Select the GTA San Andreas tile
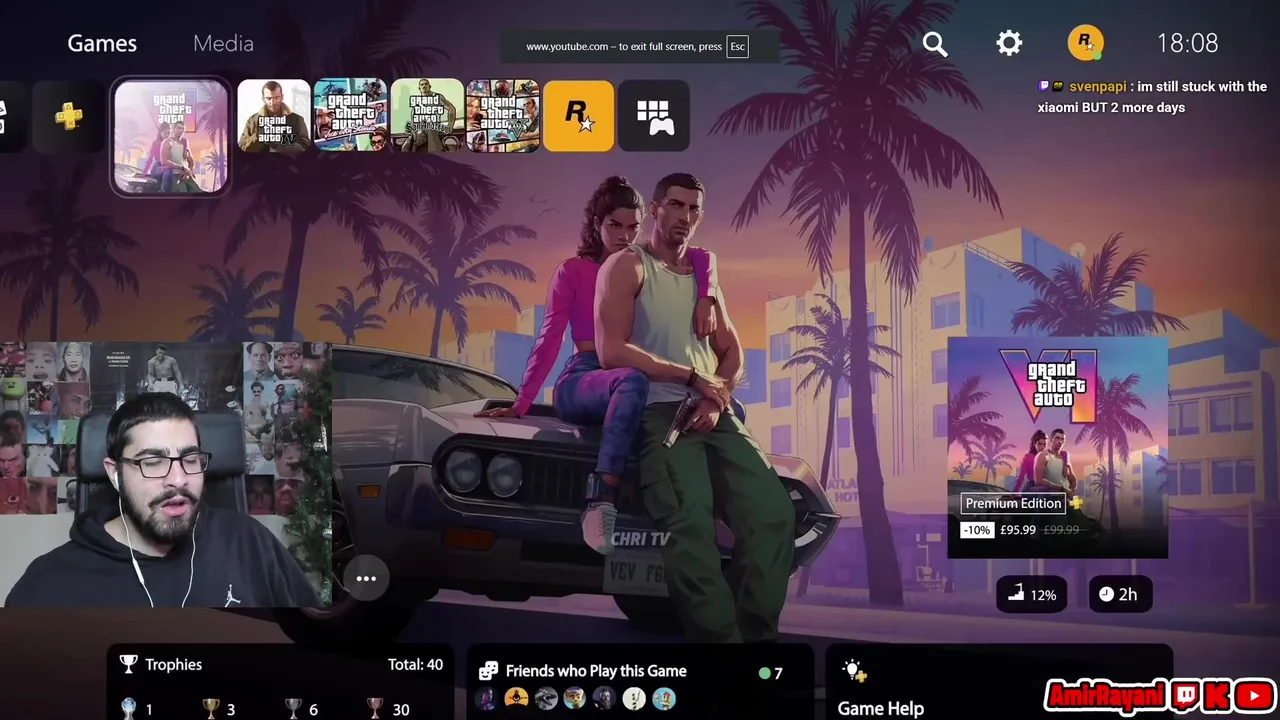 coord(427,116)
